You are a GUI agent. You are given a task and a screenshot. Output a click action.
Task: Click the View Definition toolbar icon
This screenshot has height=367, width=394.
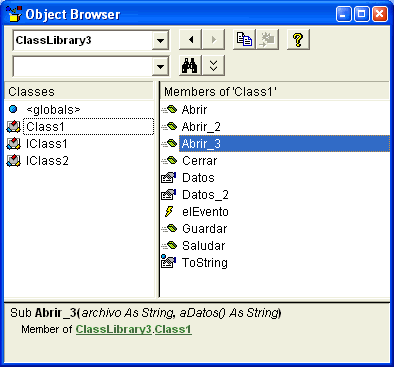point(267,39)
